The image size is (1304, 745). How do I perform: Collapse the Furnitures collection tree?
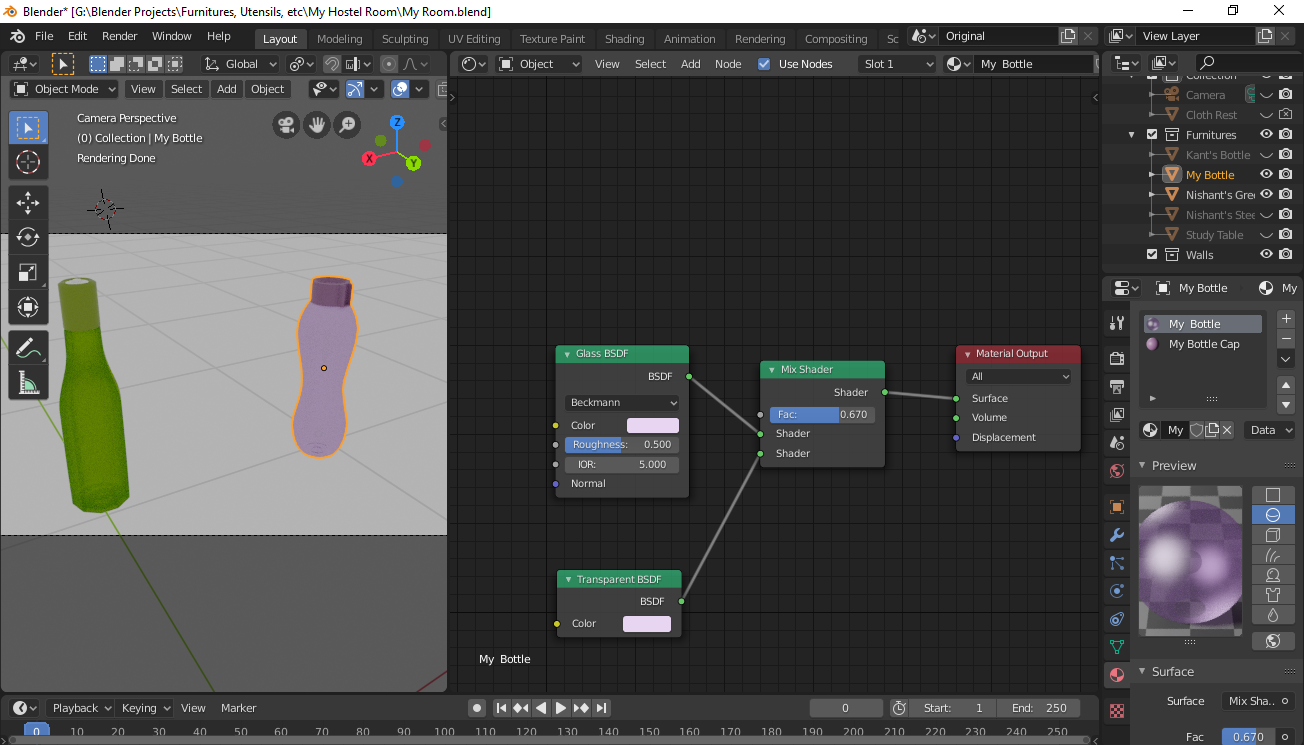coord(1132,135)
